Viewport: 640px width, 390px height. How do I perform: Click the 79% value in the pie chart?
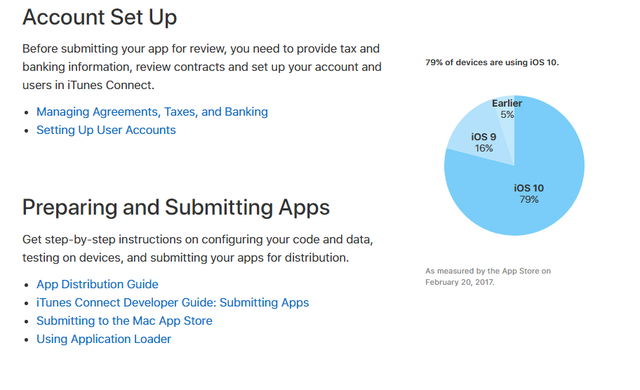[x=529, y=199]
